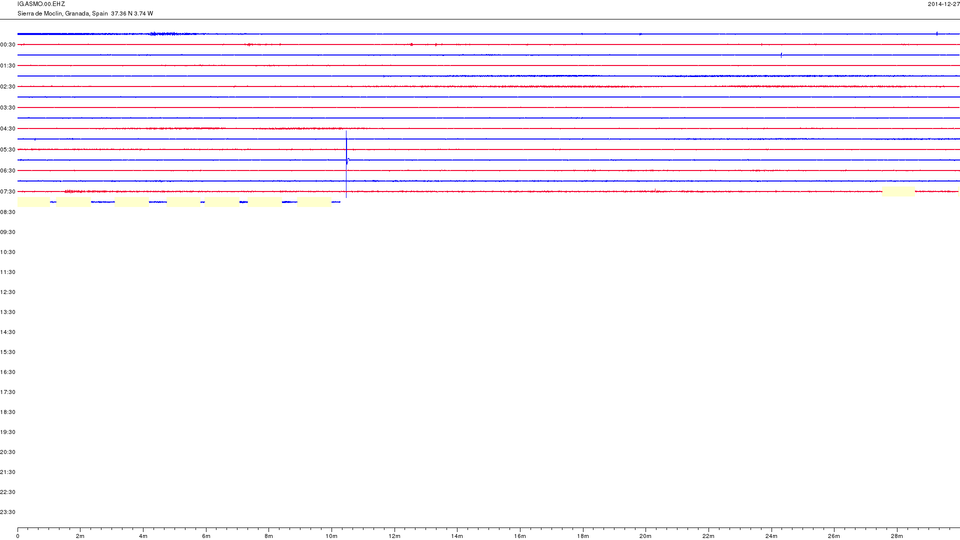
Task: Click the 8m axis tick label
Action: click(269, 536)
